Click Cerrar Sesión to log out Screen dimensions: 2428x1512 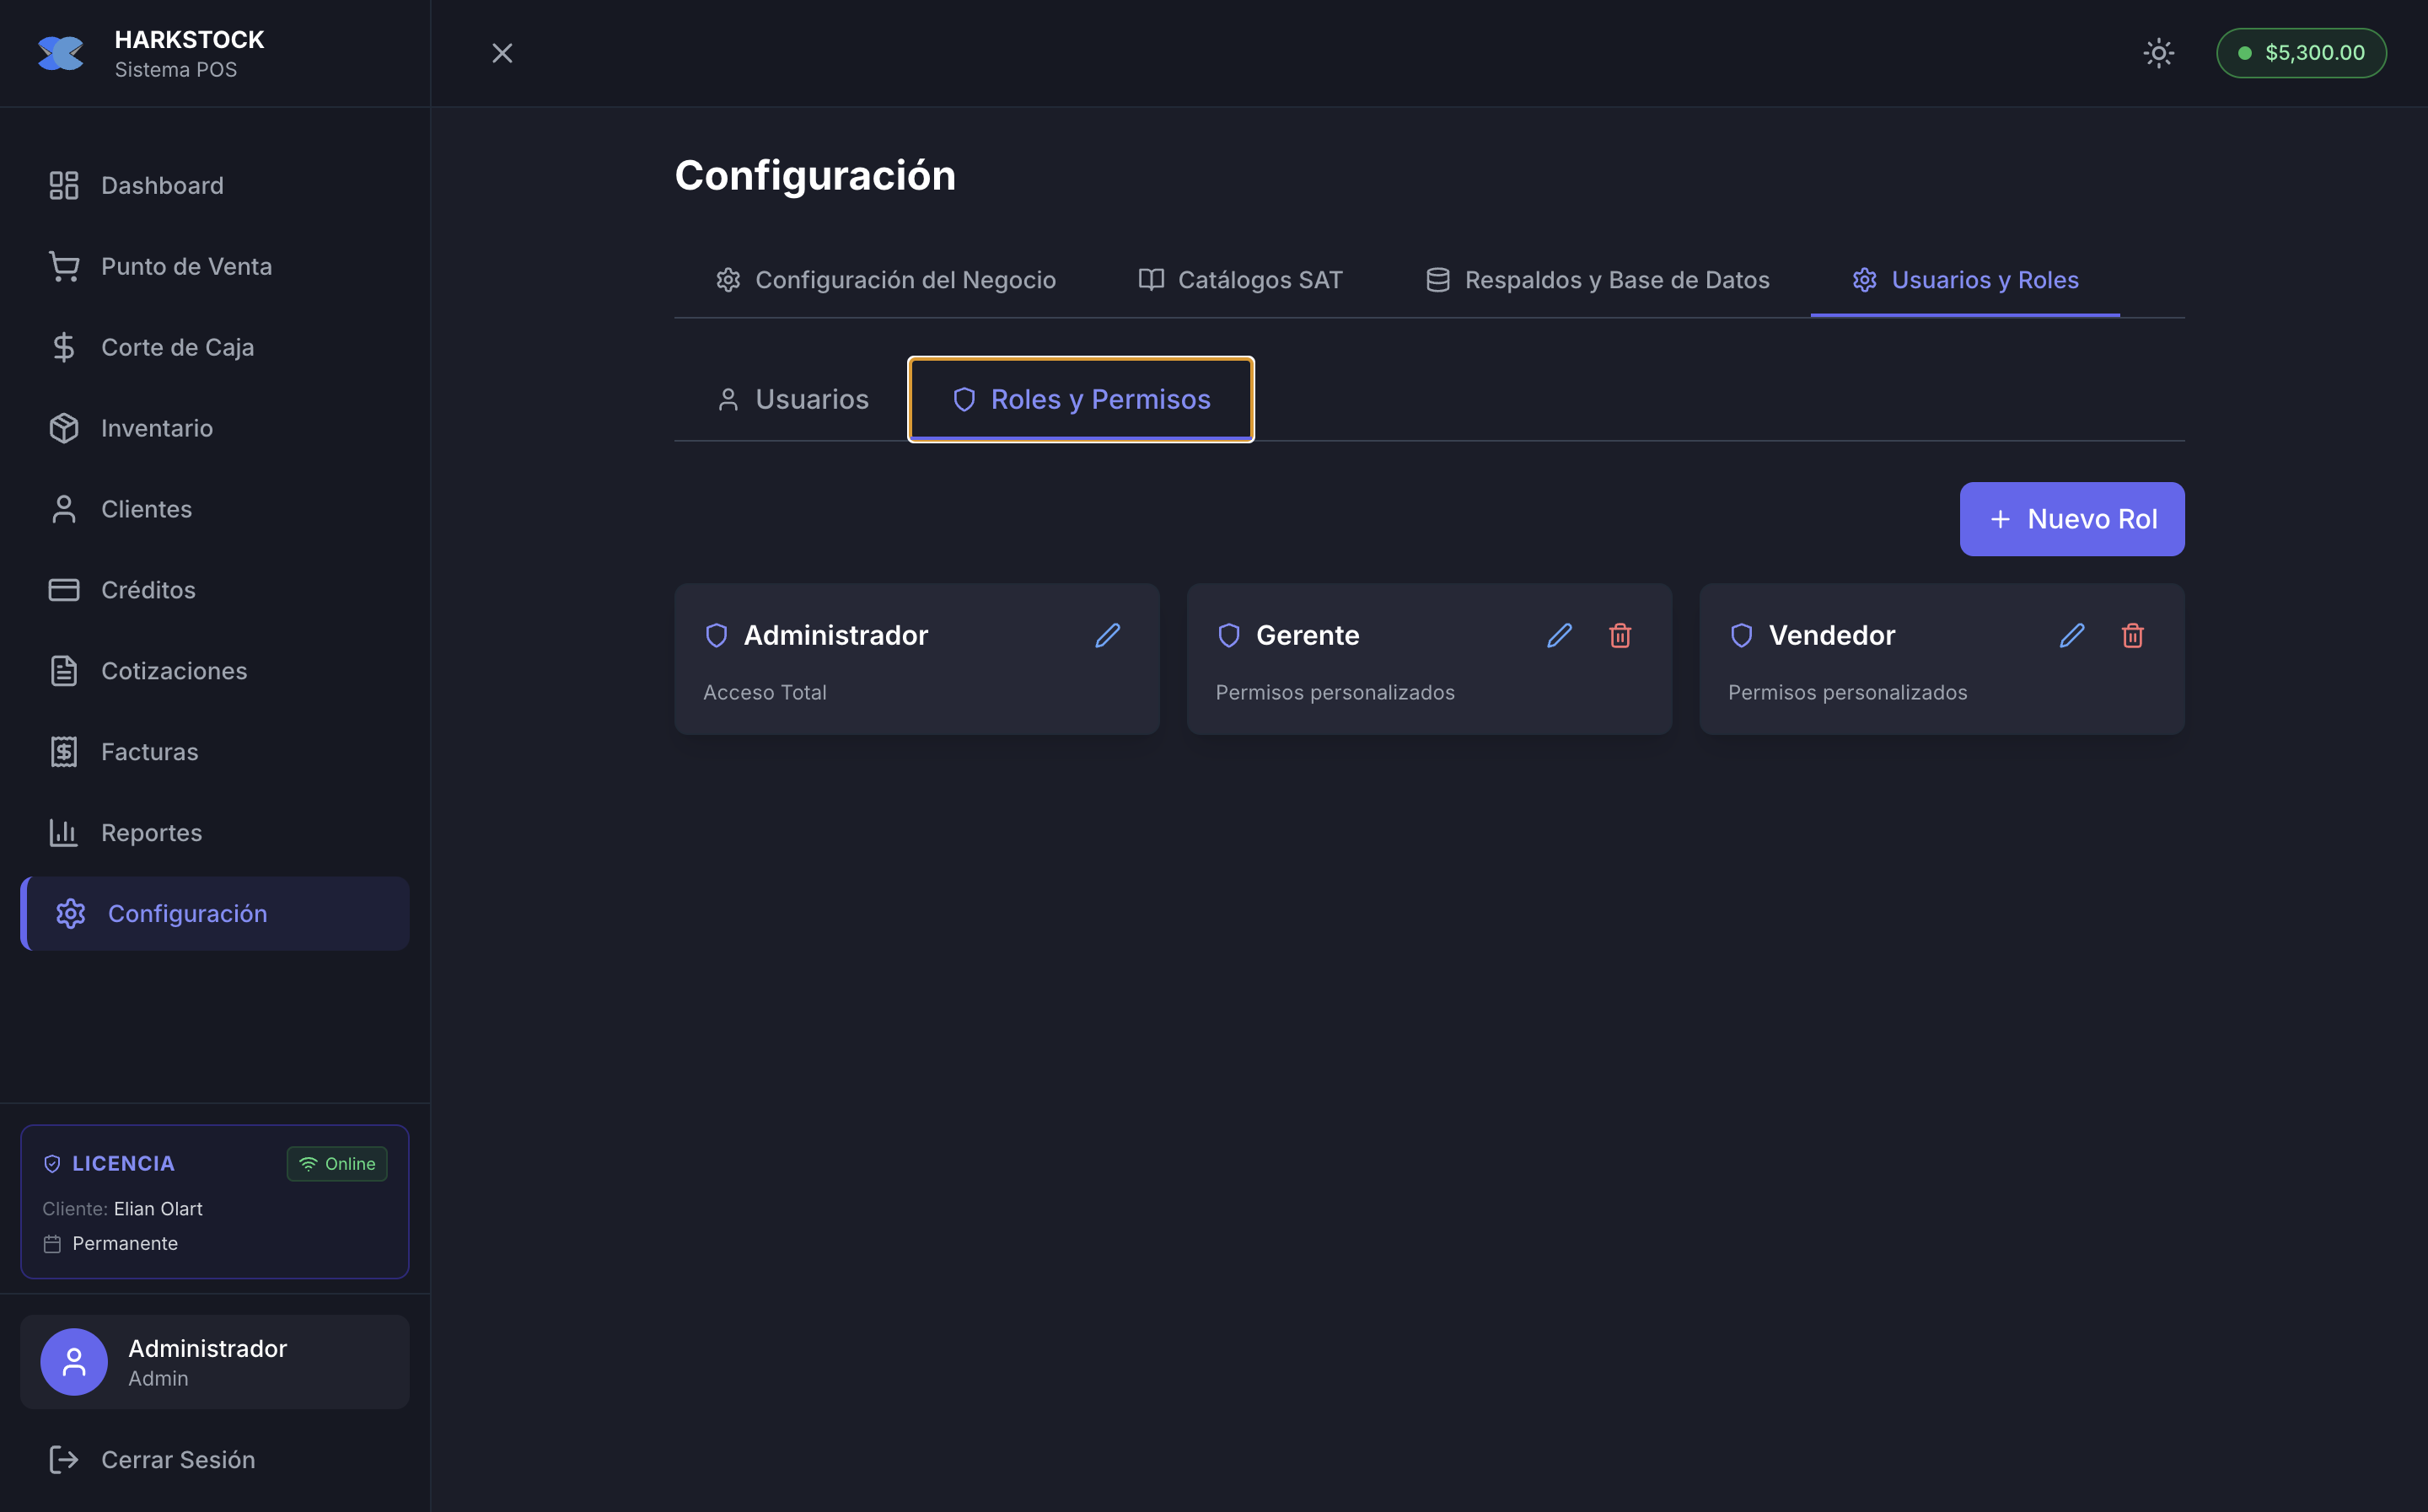(x=177, y=1459)
